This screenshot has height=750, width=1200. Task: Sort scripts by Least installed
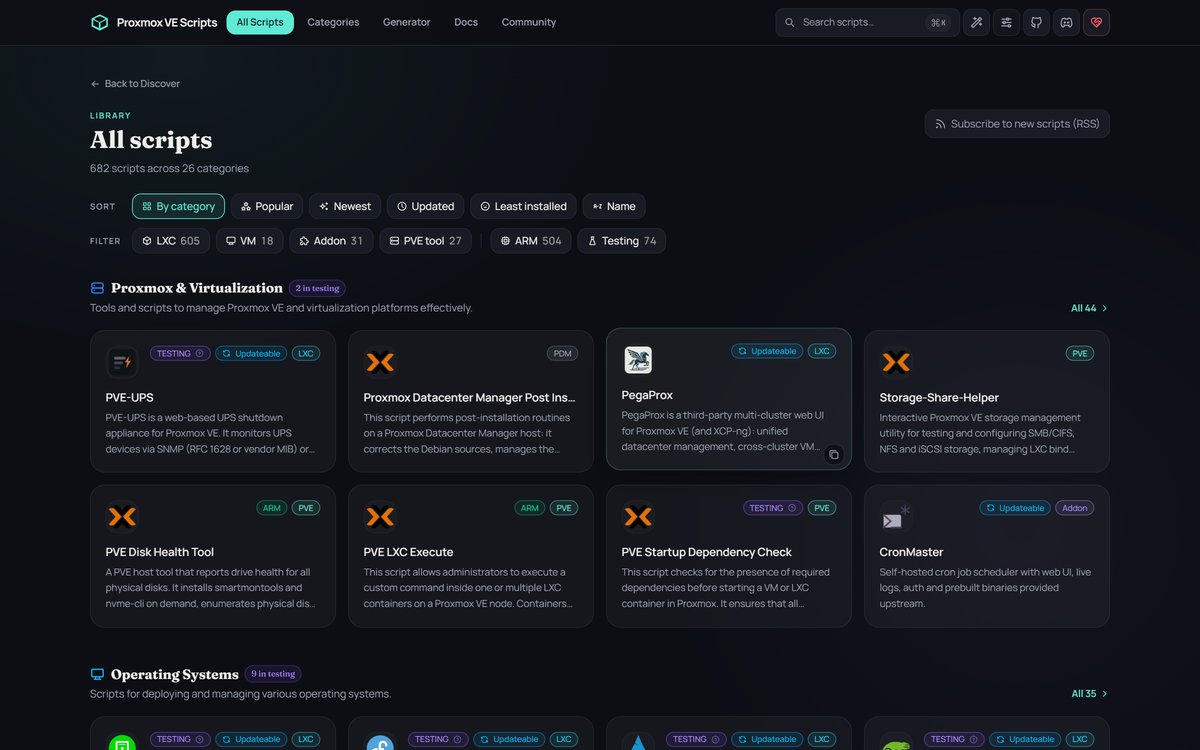coord(523,206)
